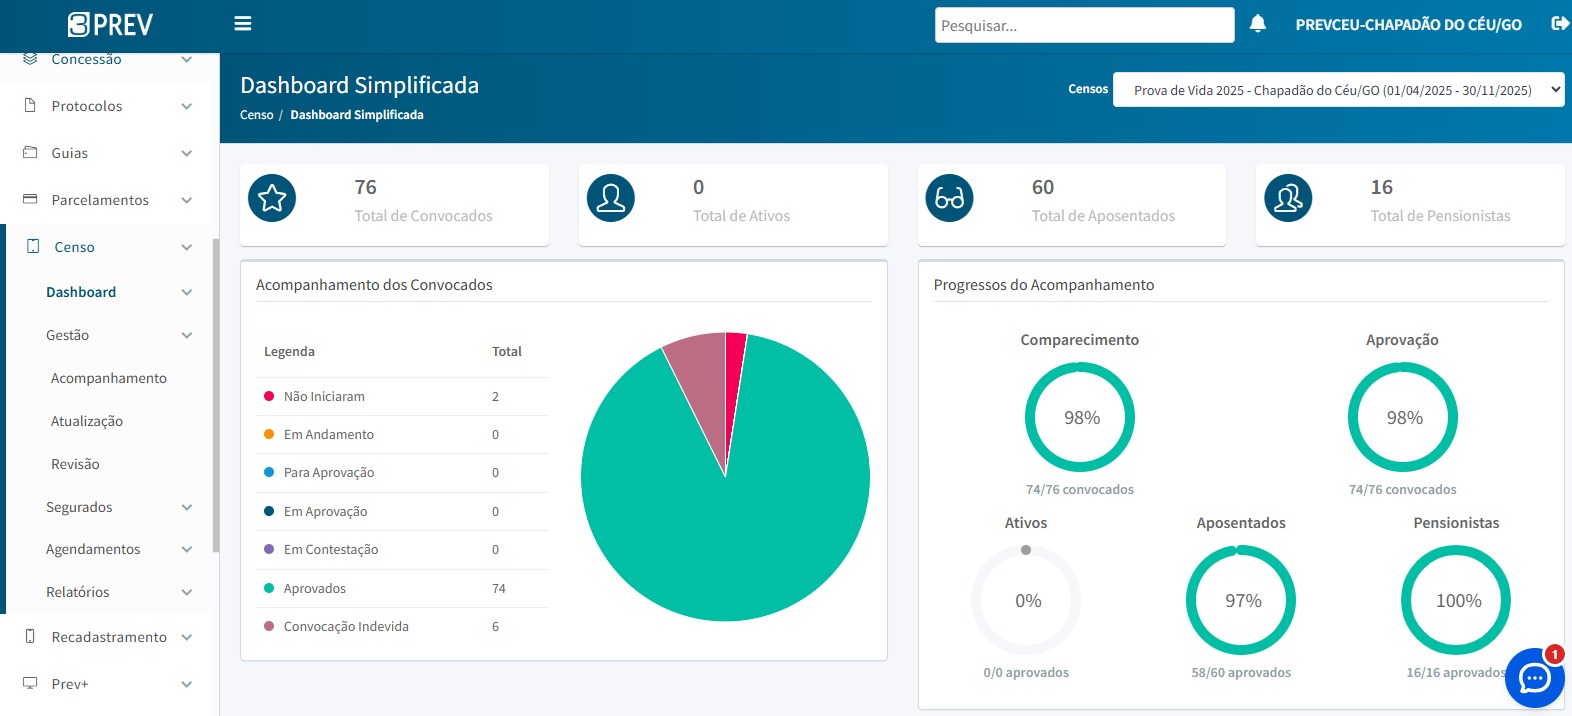The width and height of the screenshot is (1572, 716).
Task: Open the Acompanhamento menu item
Action: tap(109, 378)
